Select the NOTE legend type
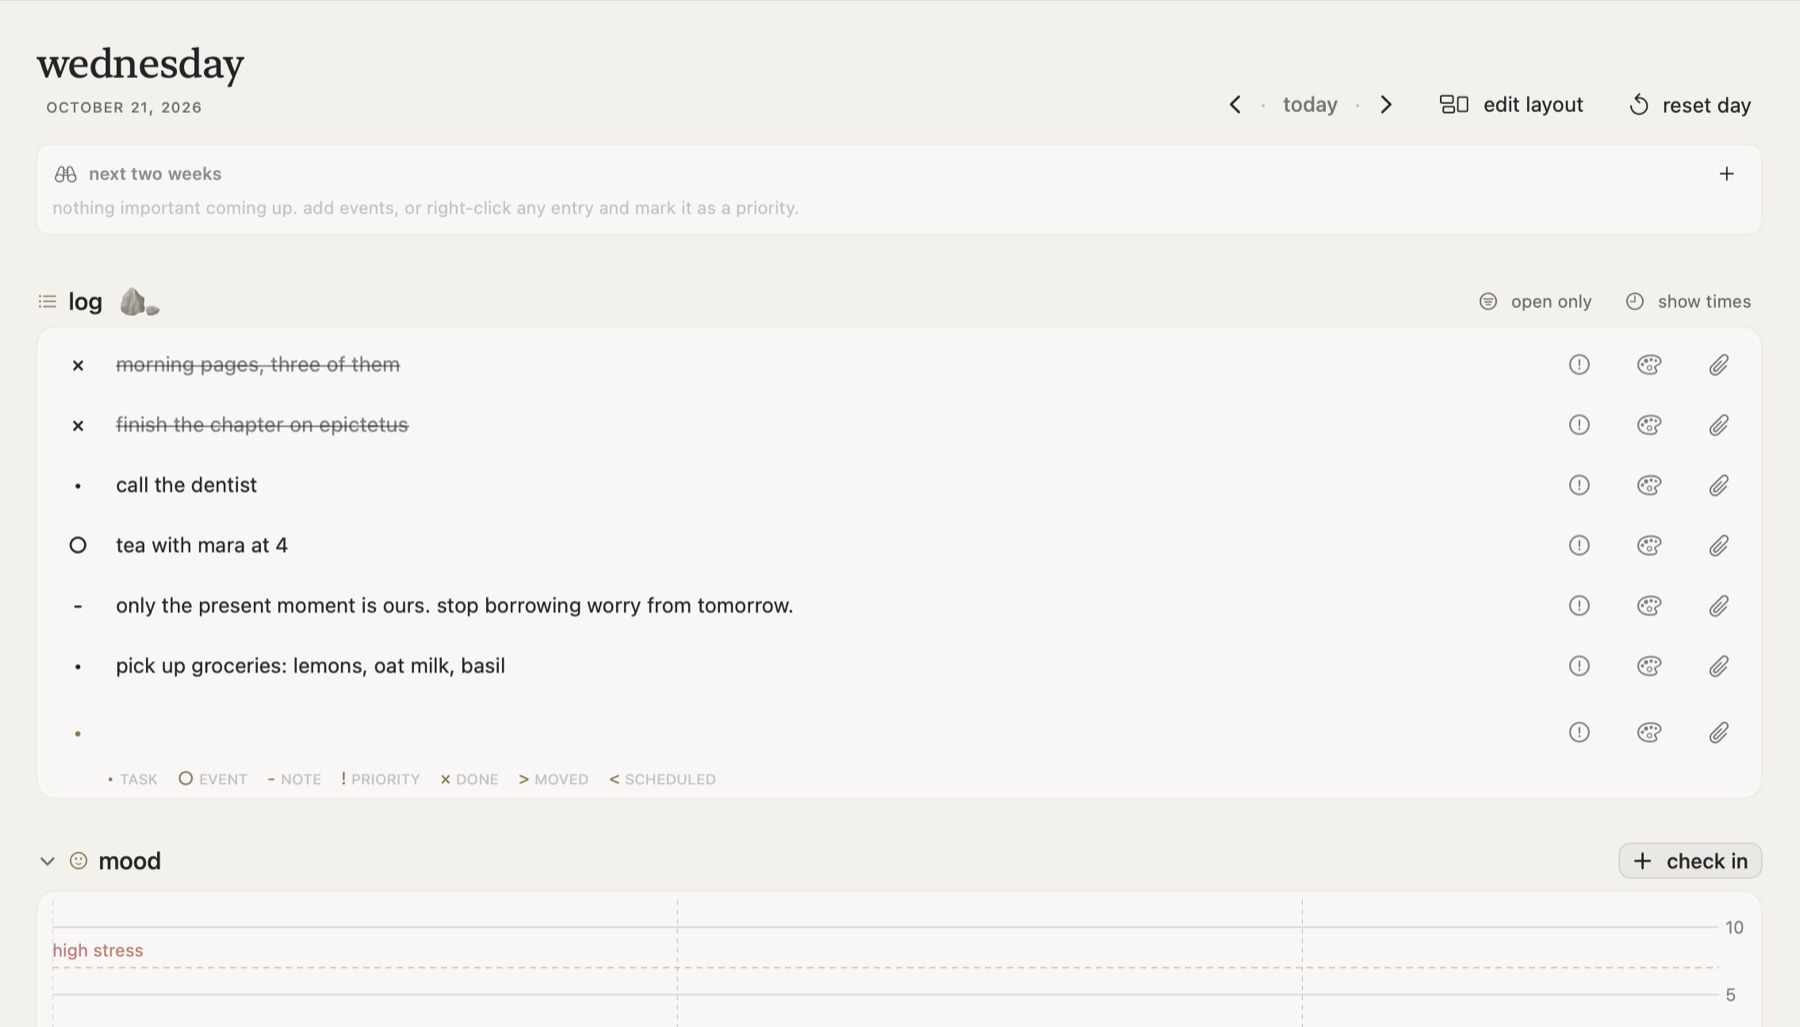 294,779
